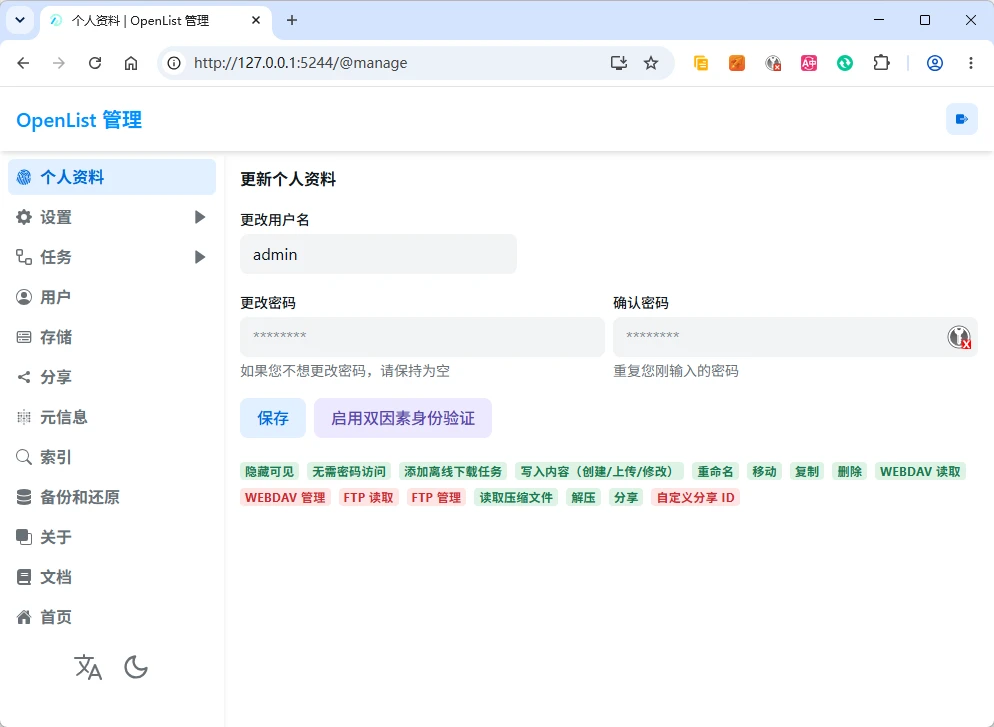Click the 保存 button
994x727 pixels.
pyautogui.click(x=273, y=418)
